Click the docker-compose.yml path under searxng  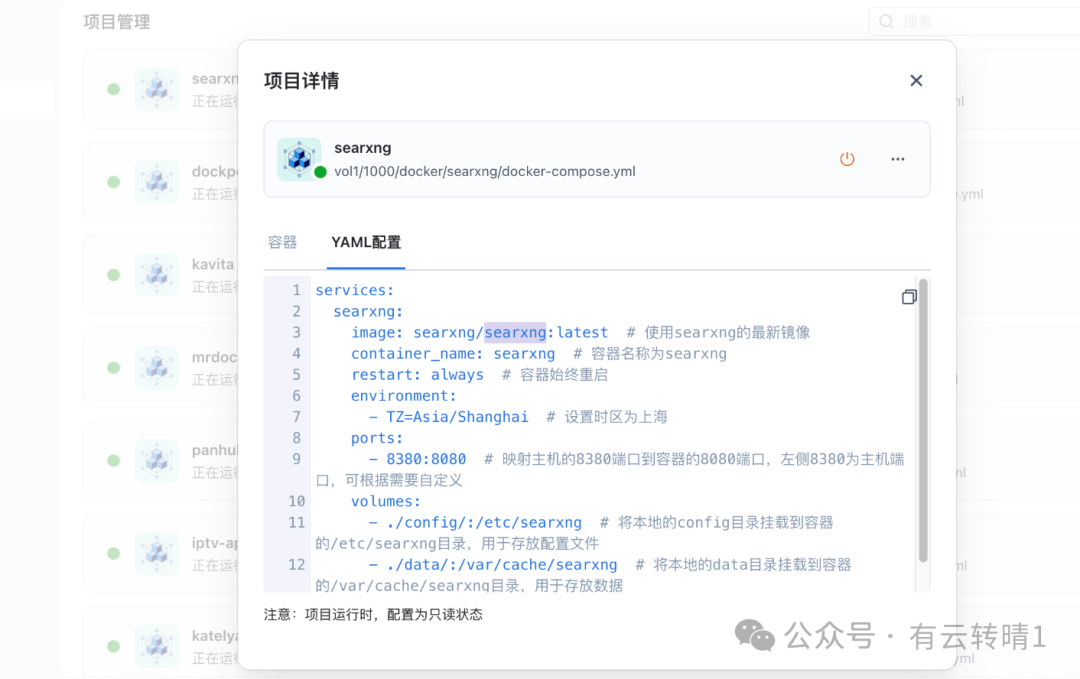click(485, 171)
